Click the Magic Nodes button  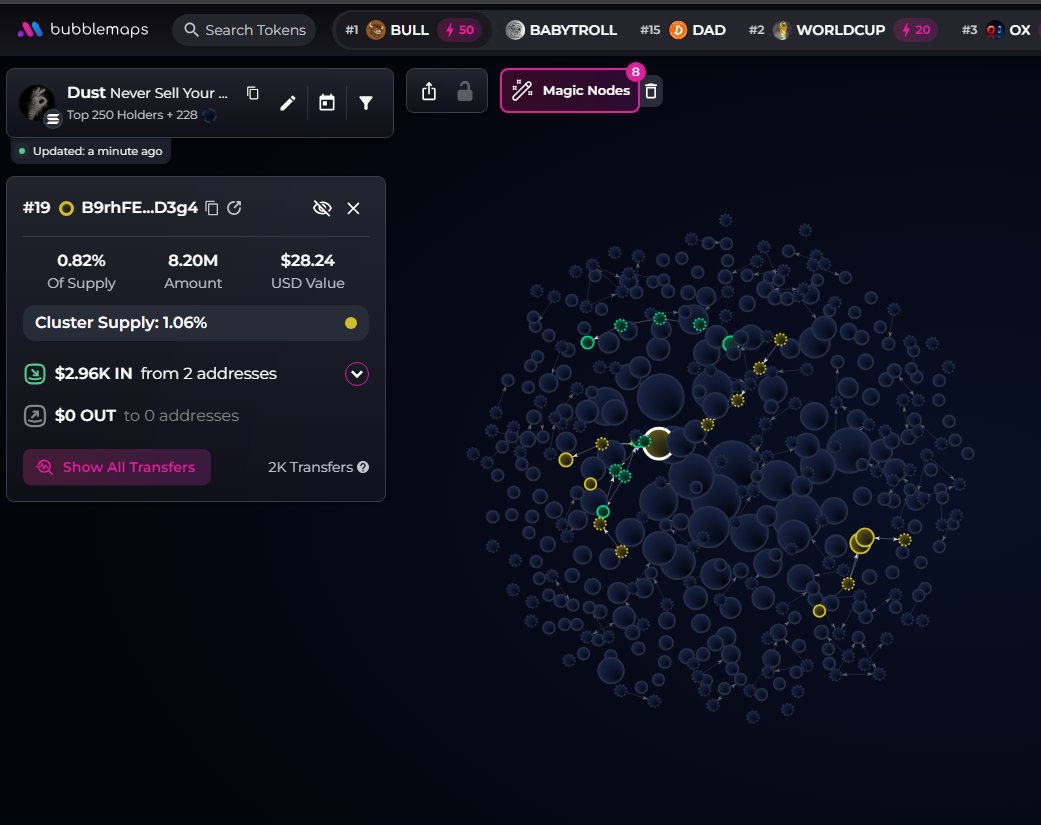[x=570, y=90]
